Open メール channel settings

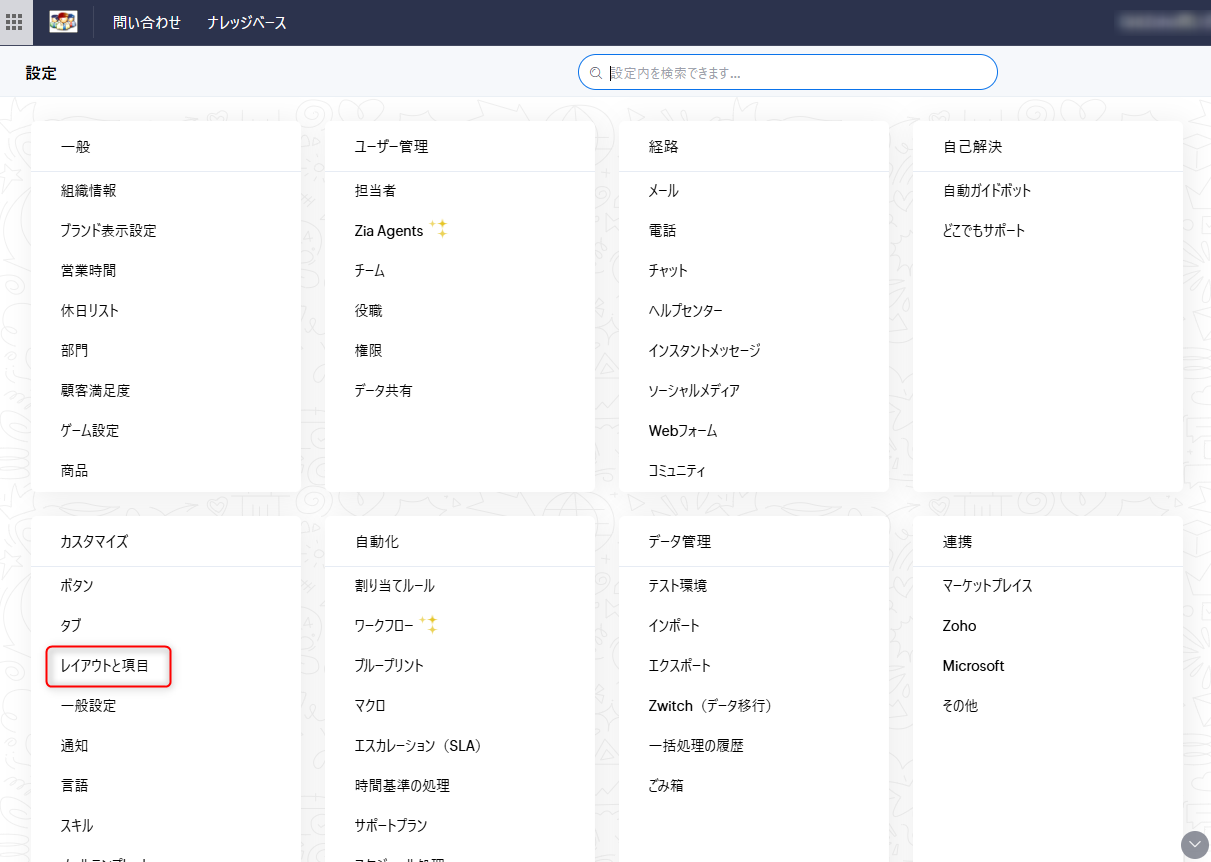tap(663, 191)
